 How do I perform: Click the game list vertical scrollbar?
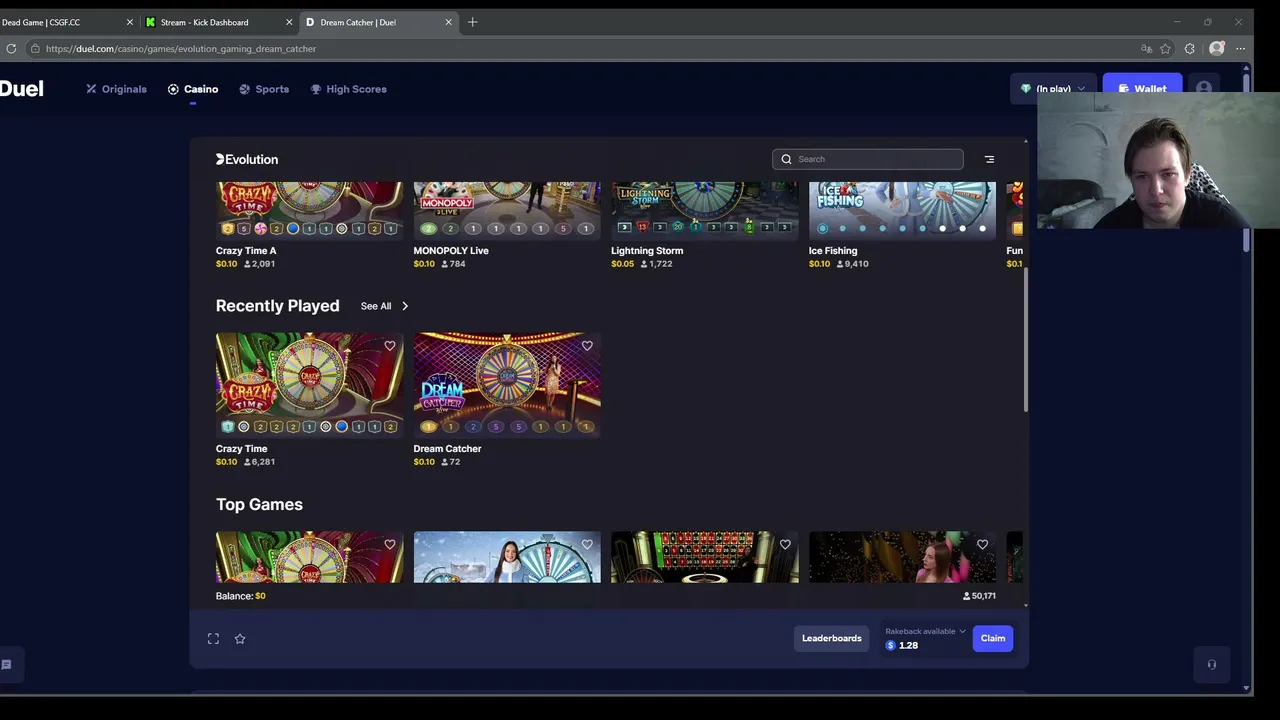pos(1026,340)
